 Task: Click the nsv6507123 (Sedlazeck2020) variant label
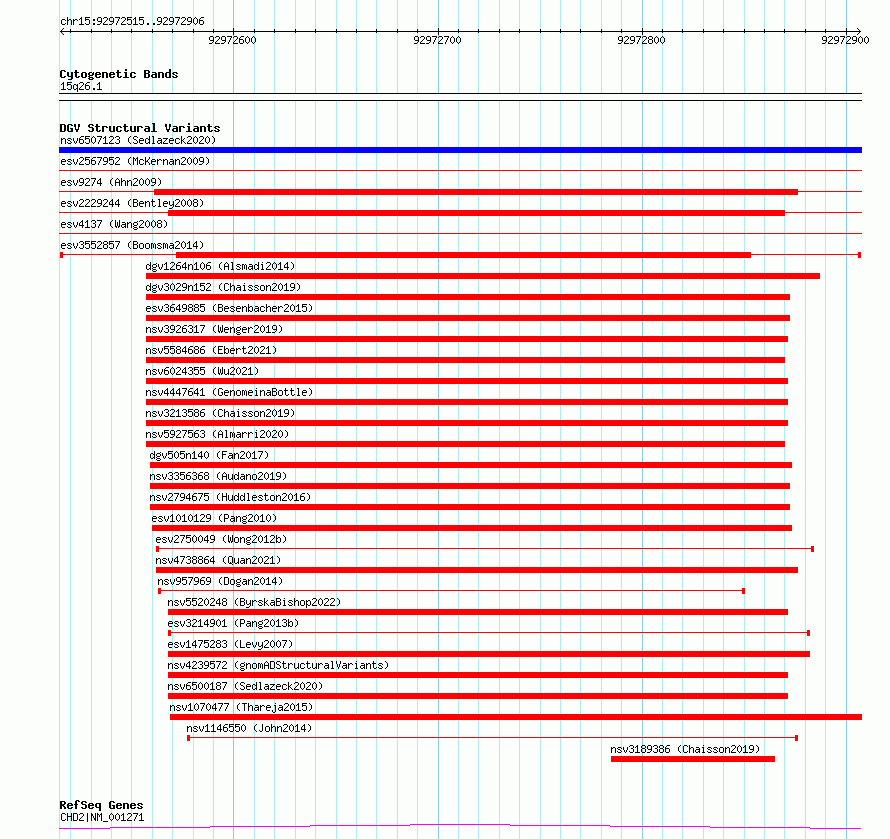click(x=138, y=140)
